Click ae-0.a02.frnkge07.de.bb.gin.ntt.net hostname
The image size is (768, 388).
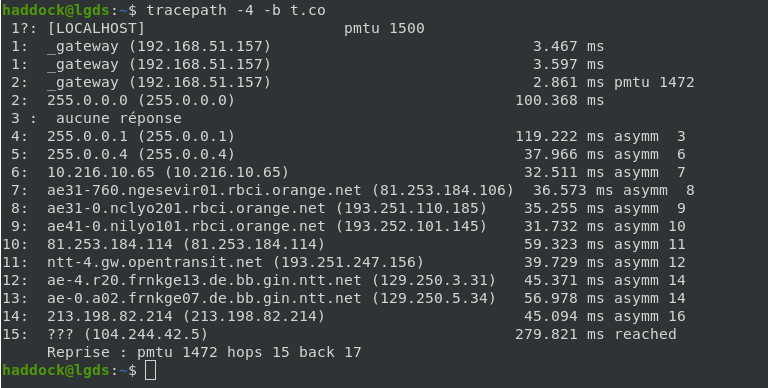click(x=204, y=298)
